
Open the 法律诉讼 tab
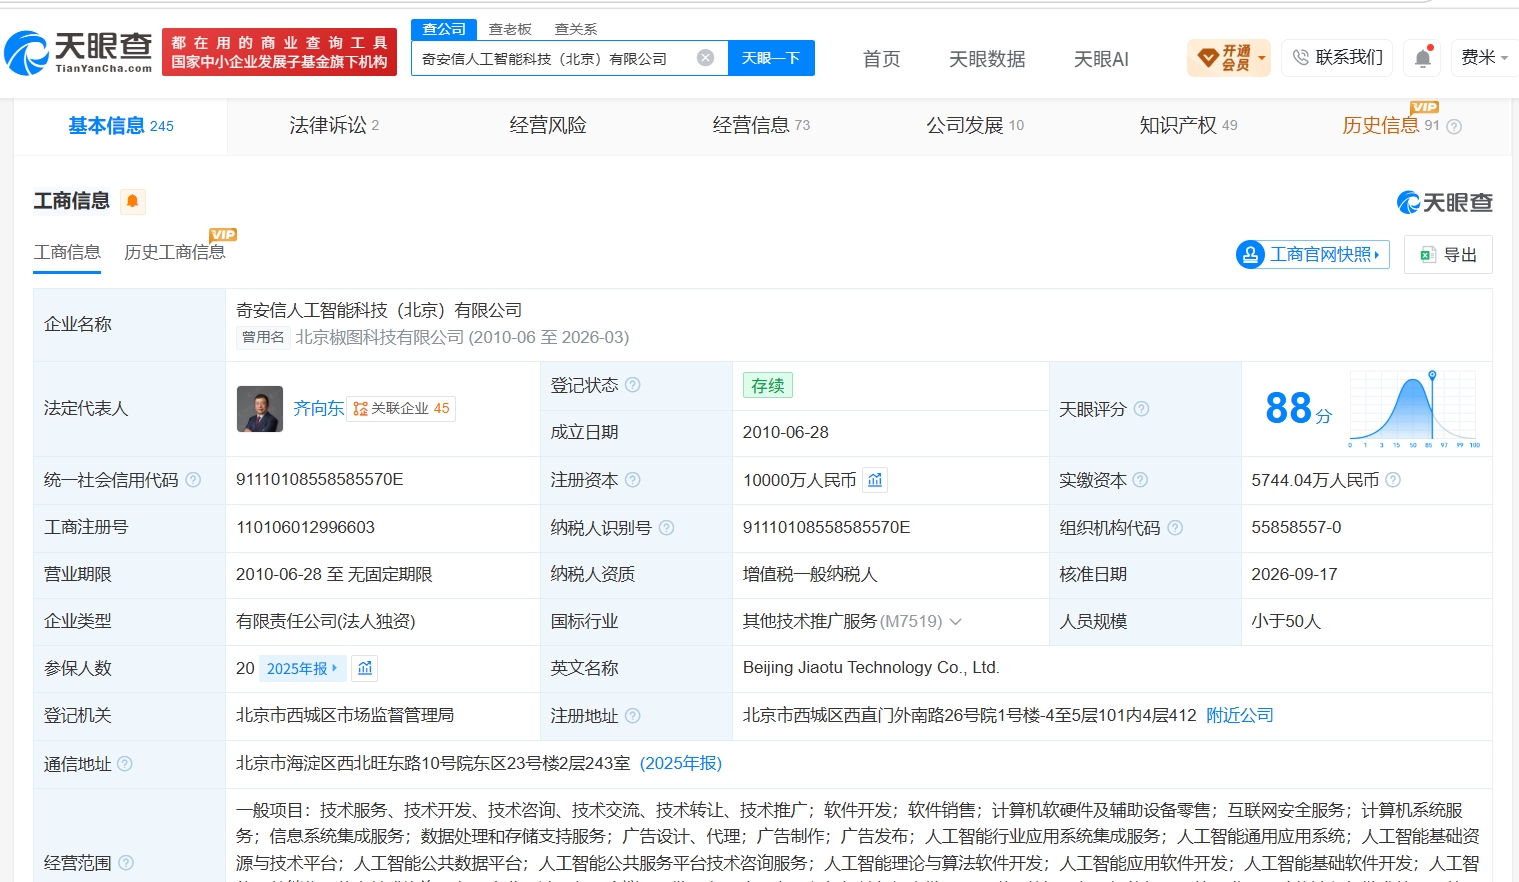[x=334, y=125]
